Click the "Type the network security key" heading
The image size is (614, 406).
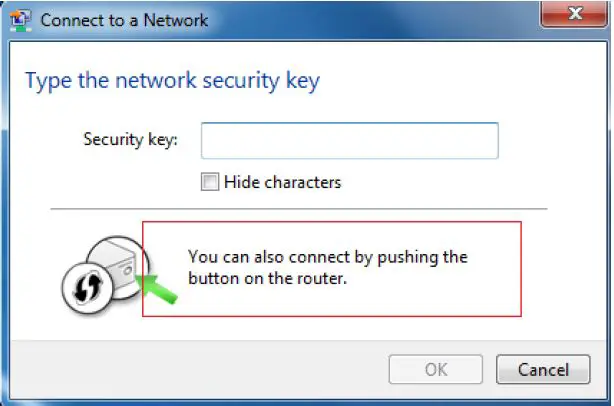[x=172, y=81]
